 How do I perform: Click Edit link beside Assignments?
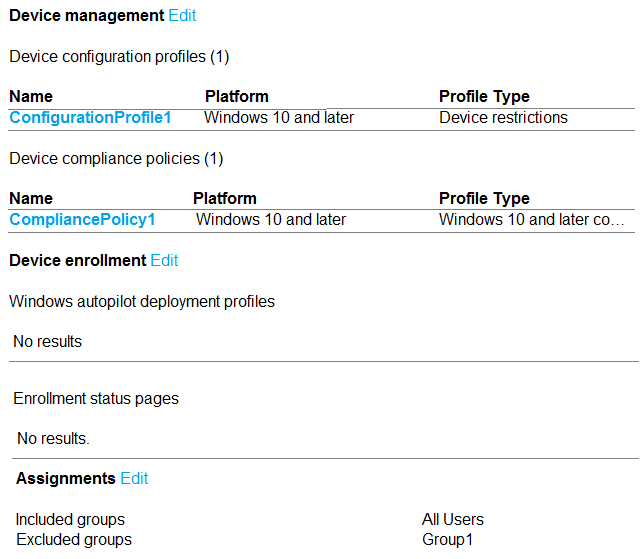pyautogui.click(x=134, y=479)
